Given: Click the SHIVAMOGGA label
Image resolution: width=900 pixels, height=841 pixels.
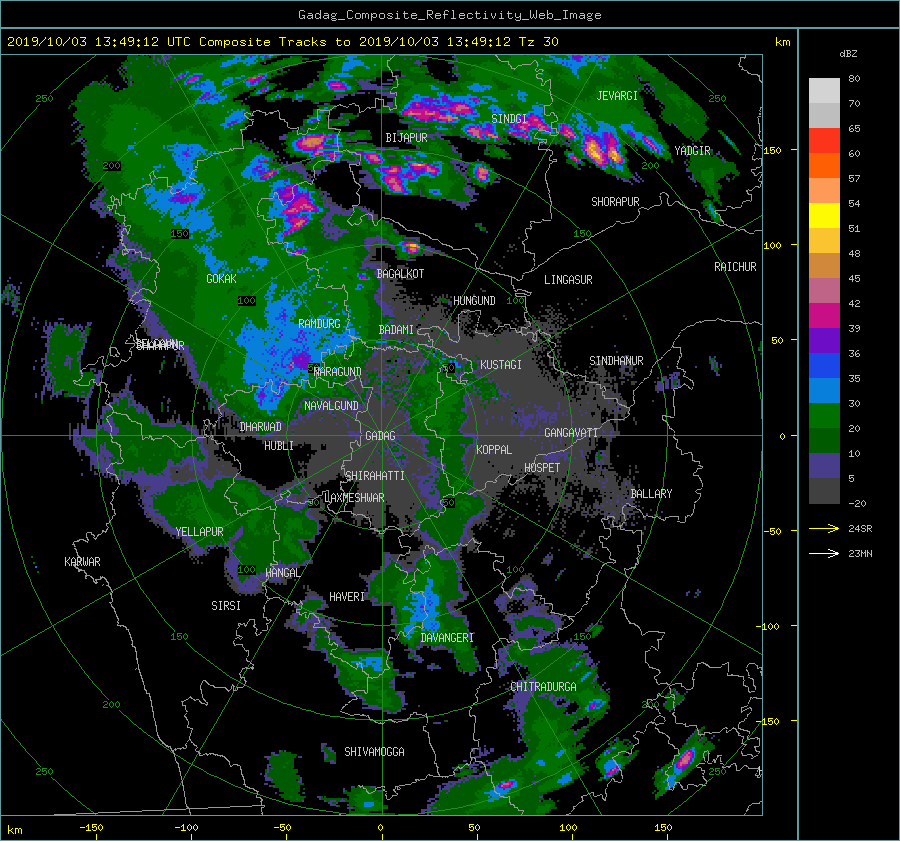Looking at the screenshot, I should [x=374, y=752].
